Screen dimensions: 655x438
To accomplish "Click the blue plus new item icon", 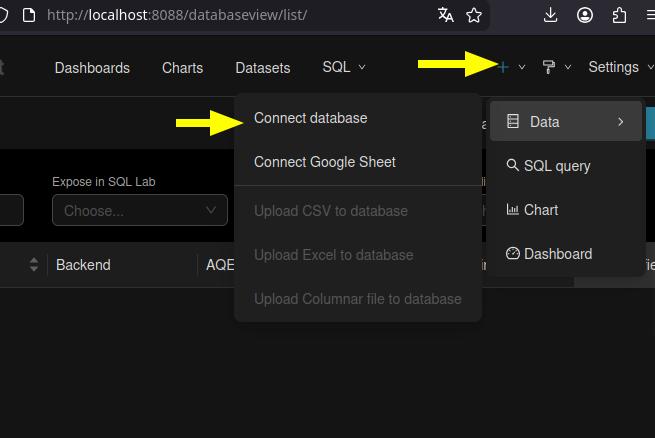I will coord(503,67).
